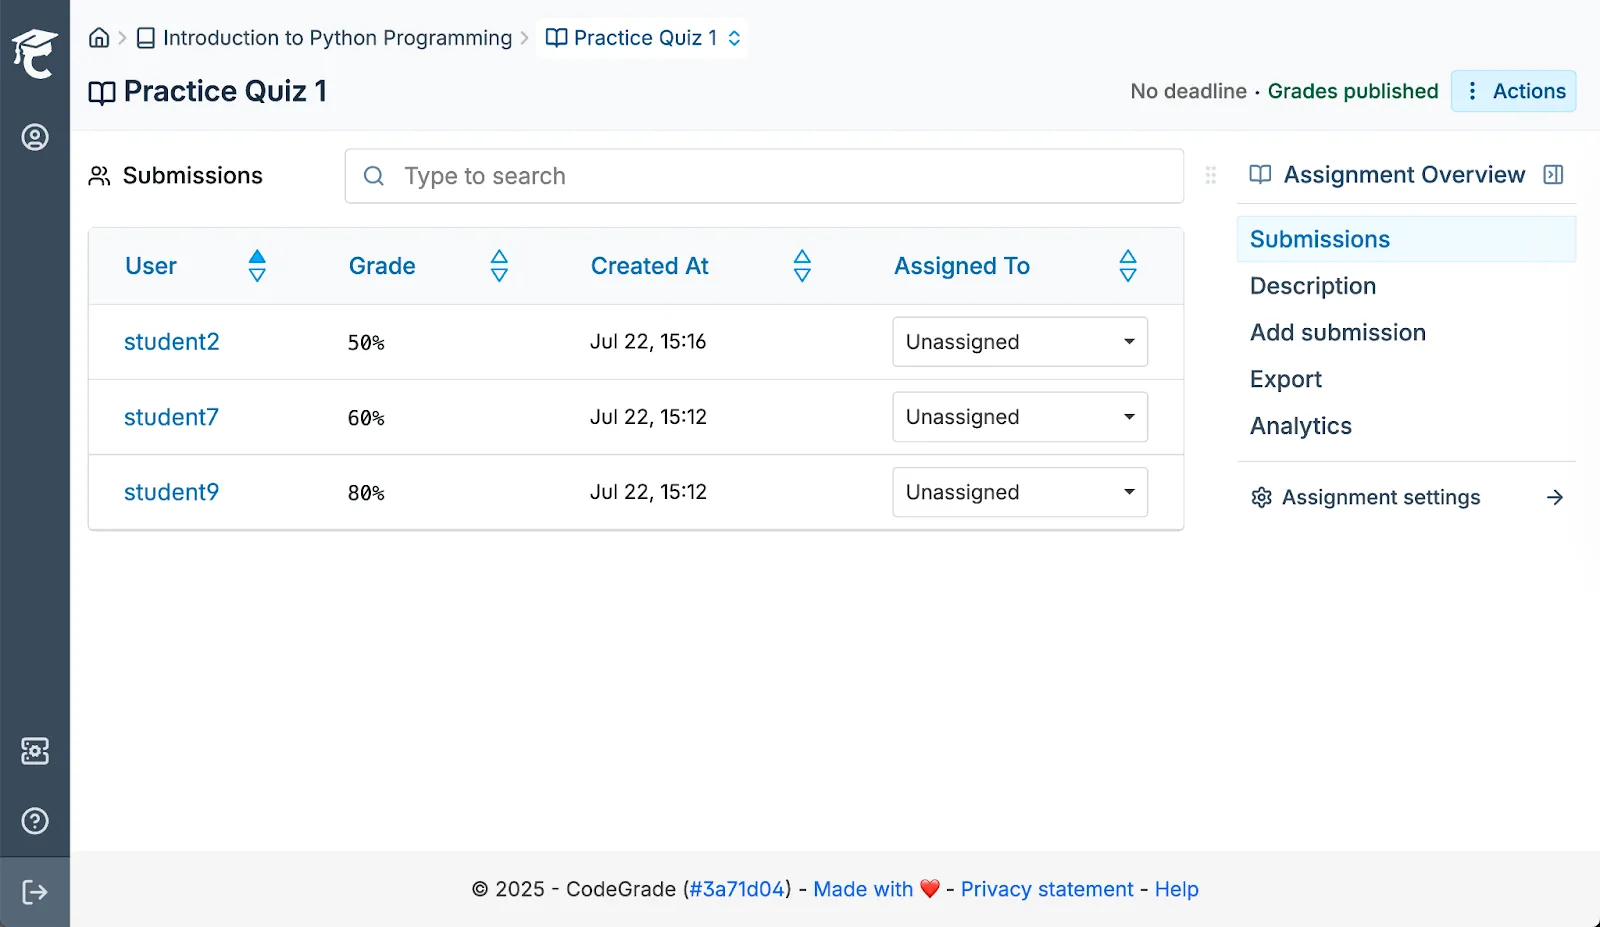
Task: Click the Created At column header
Action: [650, 266]
